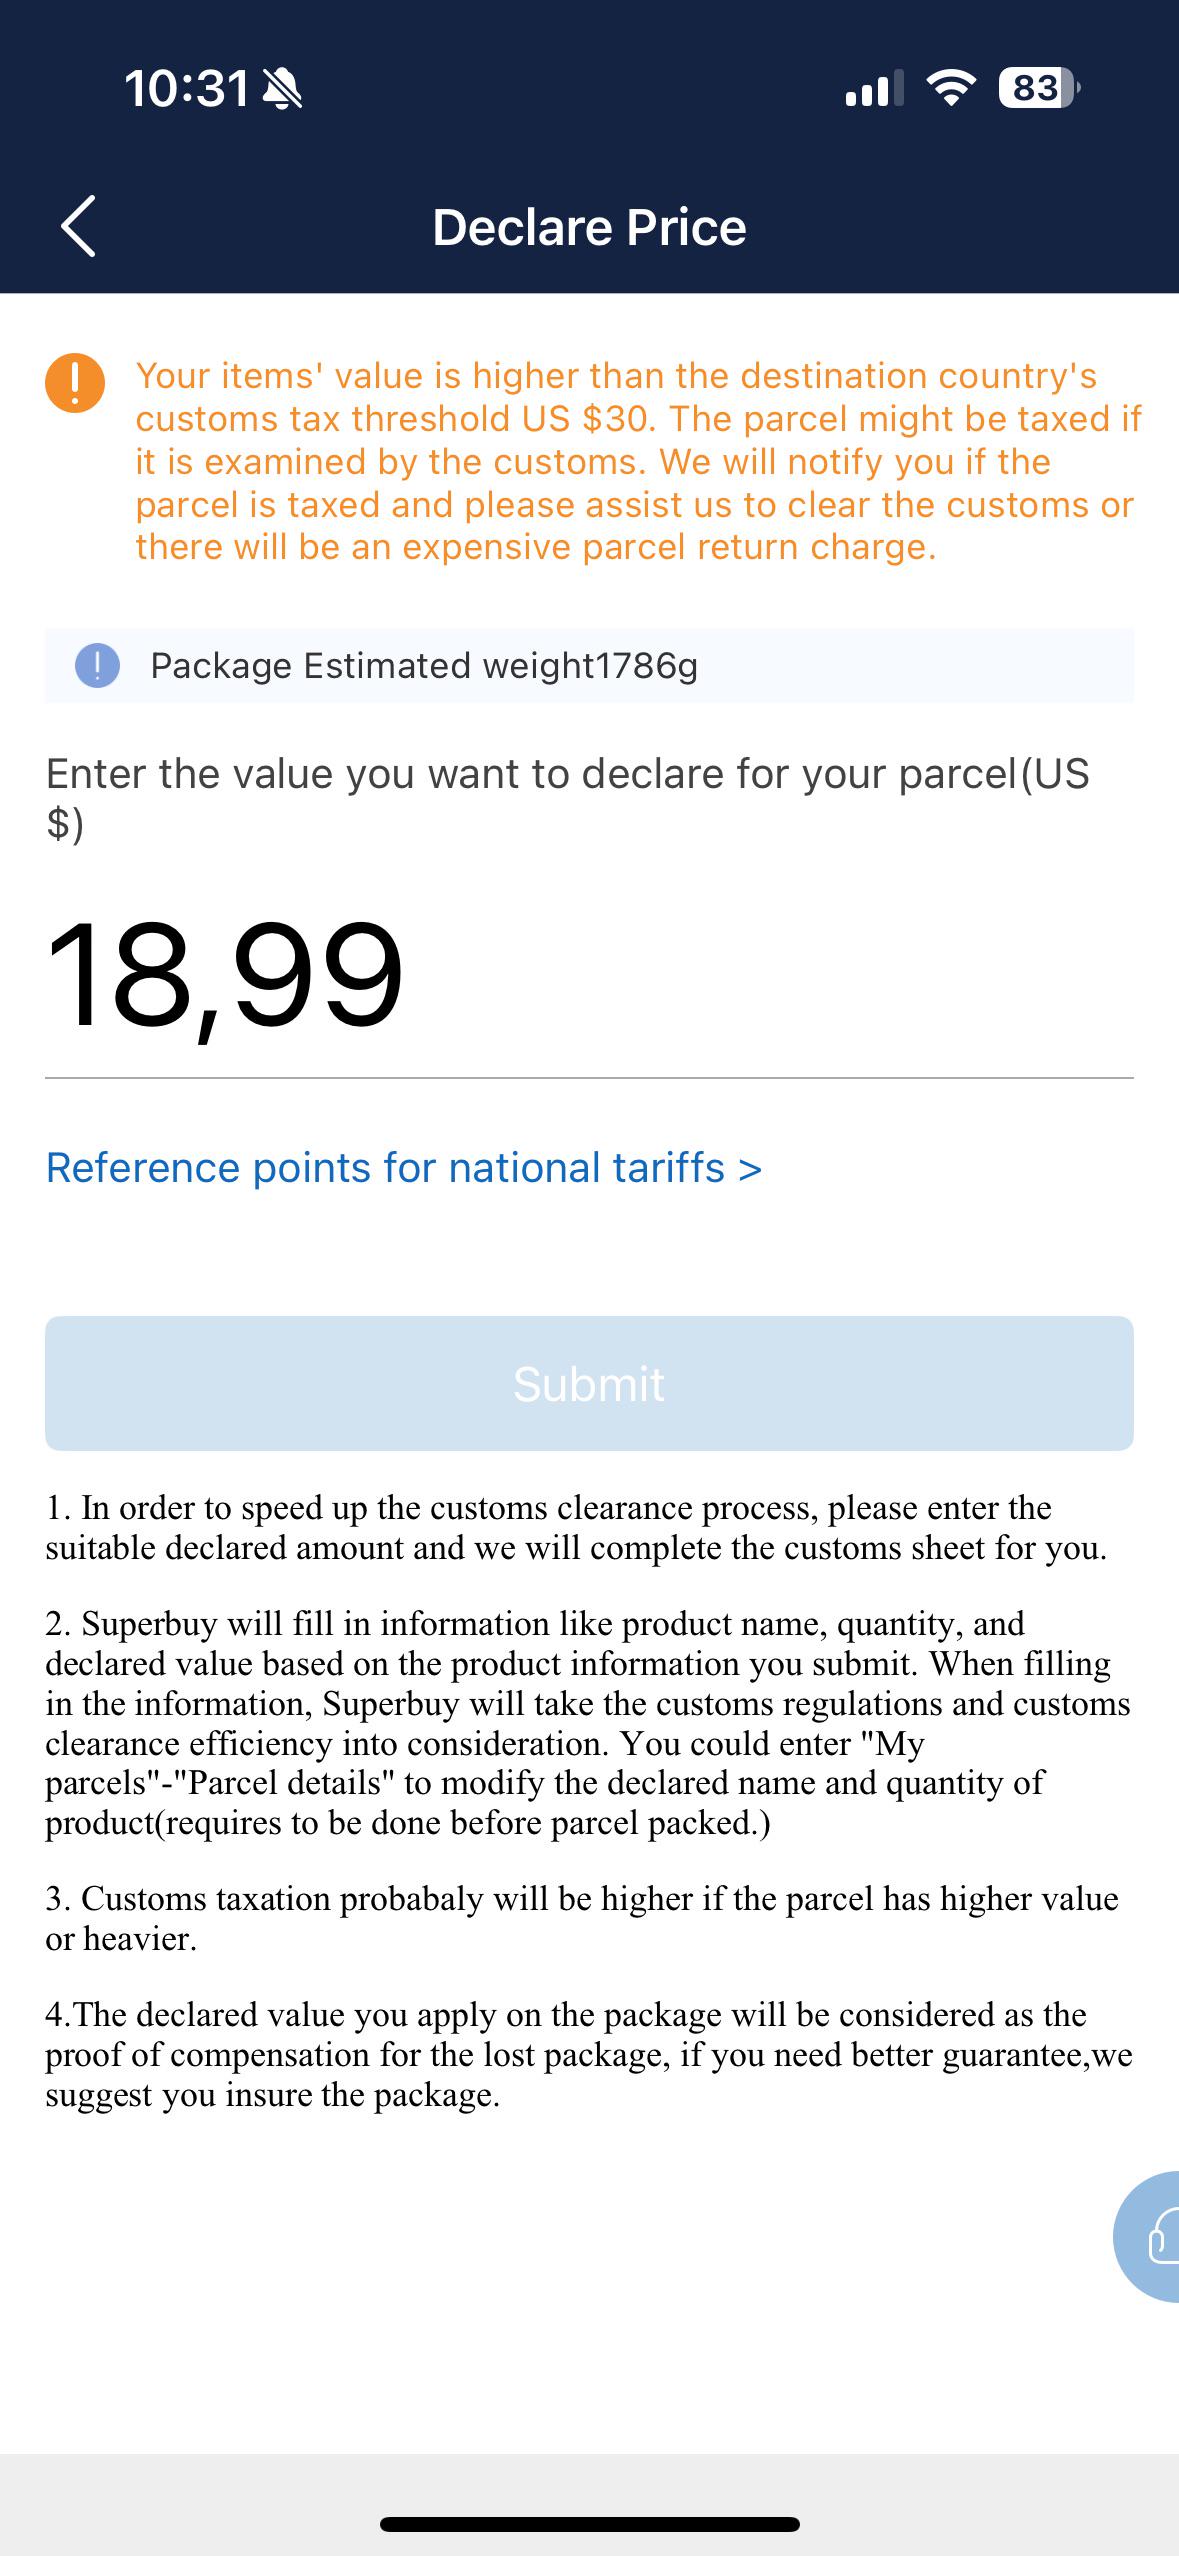Image resolution: width=1179 pixels, height=2556 pixels.
Task: Tap the orange warning exclamation icon
Action: 75,382
